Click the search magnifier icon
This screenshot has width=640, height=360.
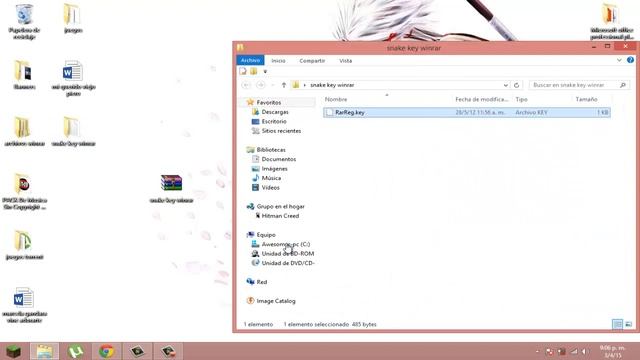tap(622, 85)
